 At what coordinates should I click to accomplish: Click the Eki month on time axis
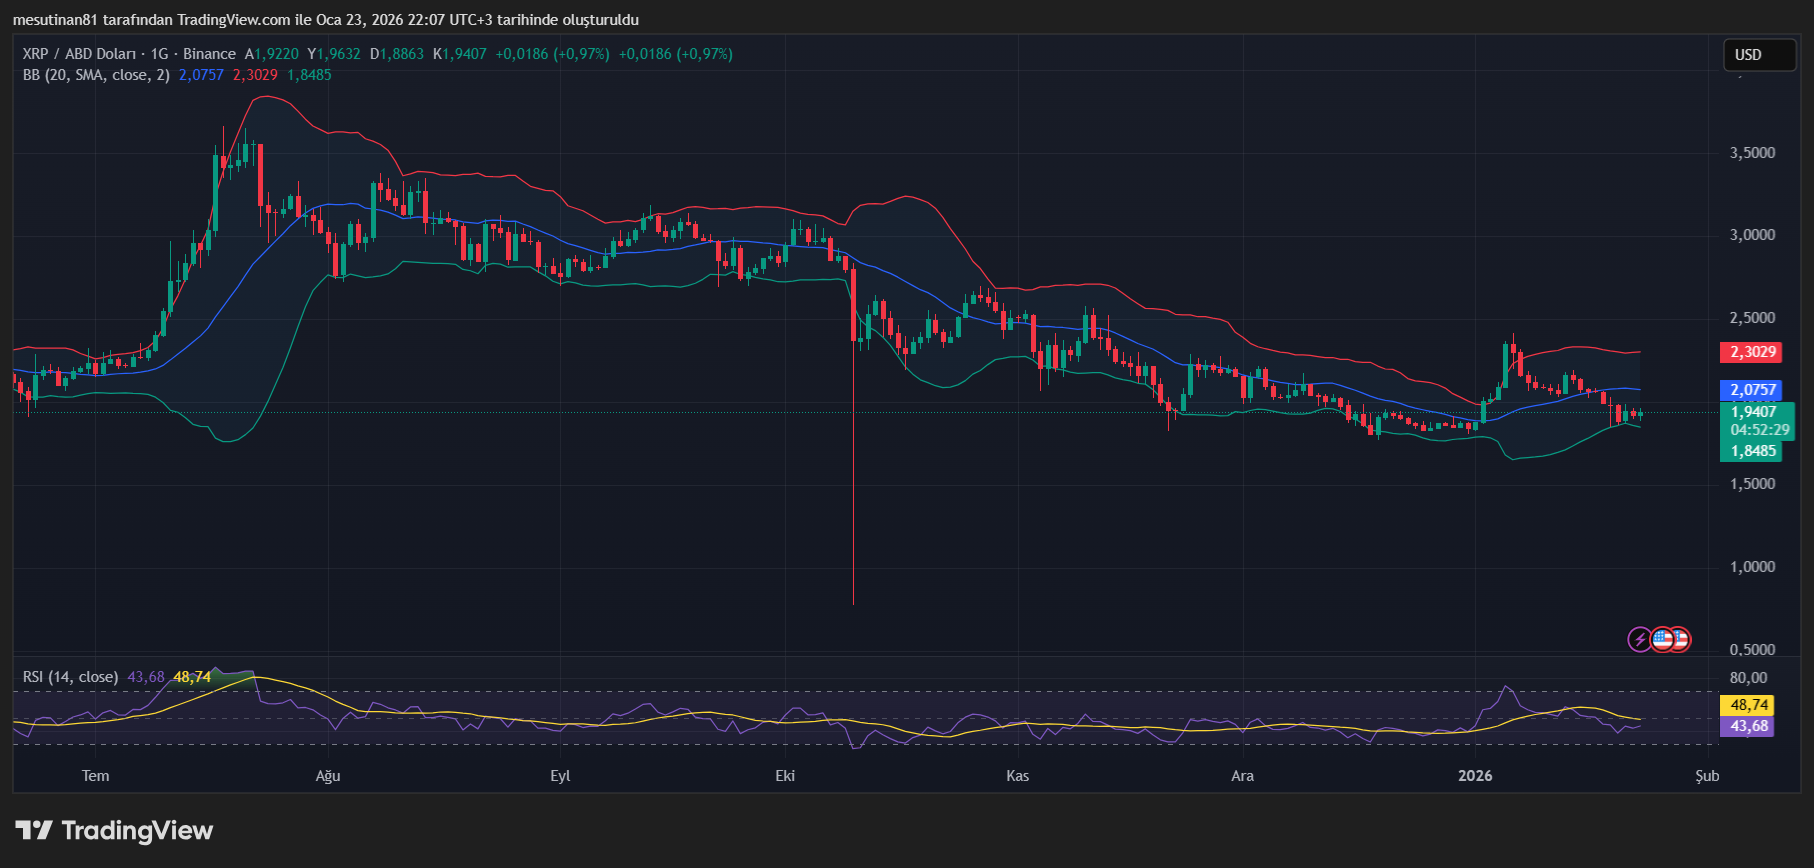[785, 776]
